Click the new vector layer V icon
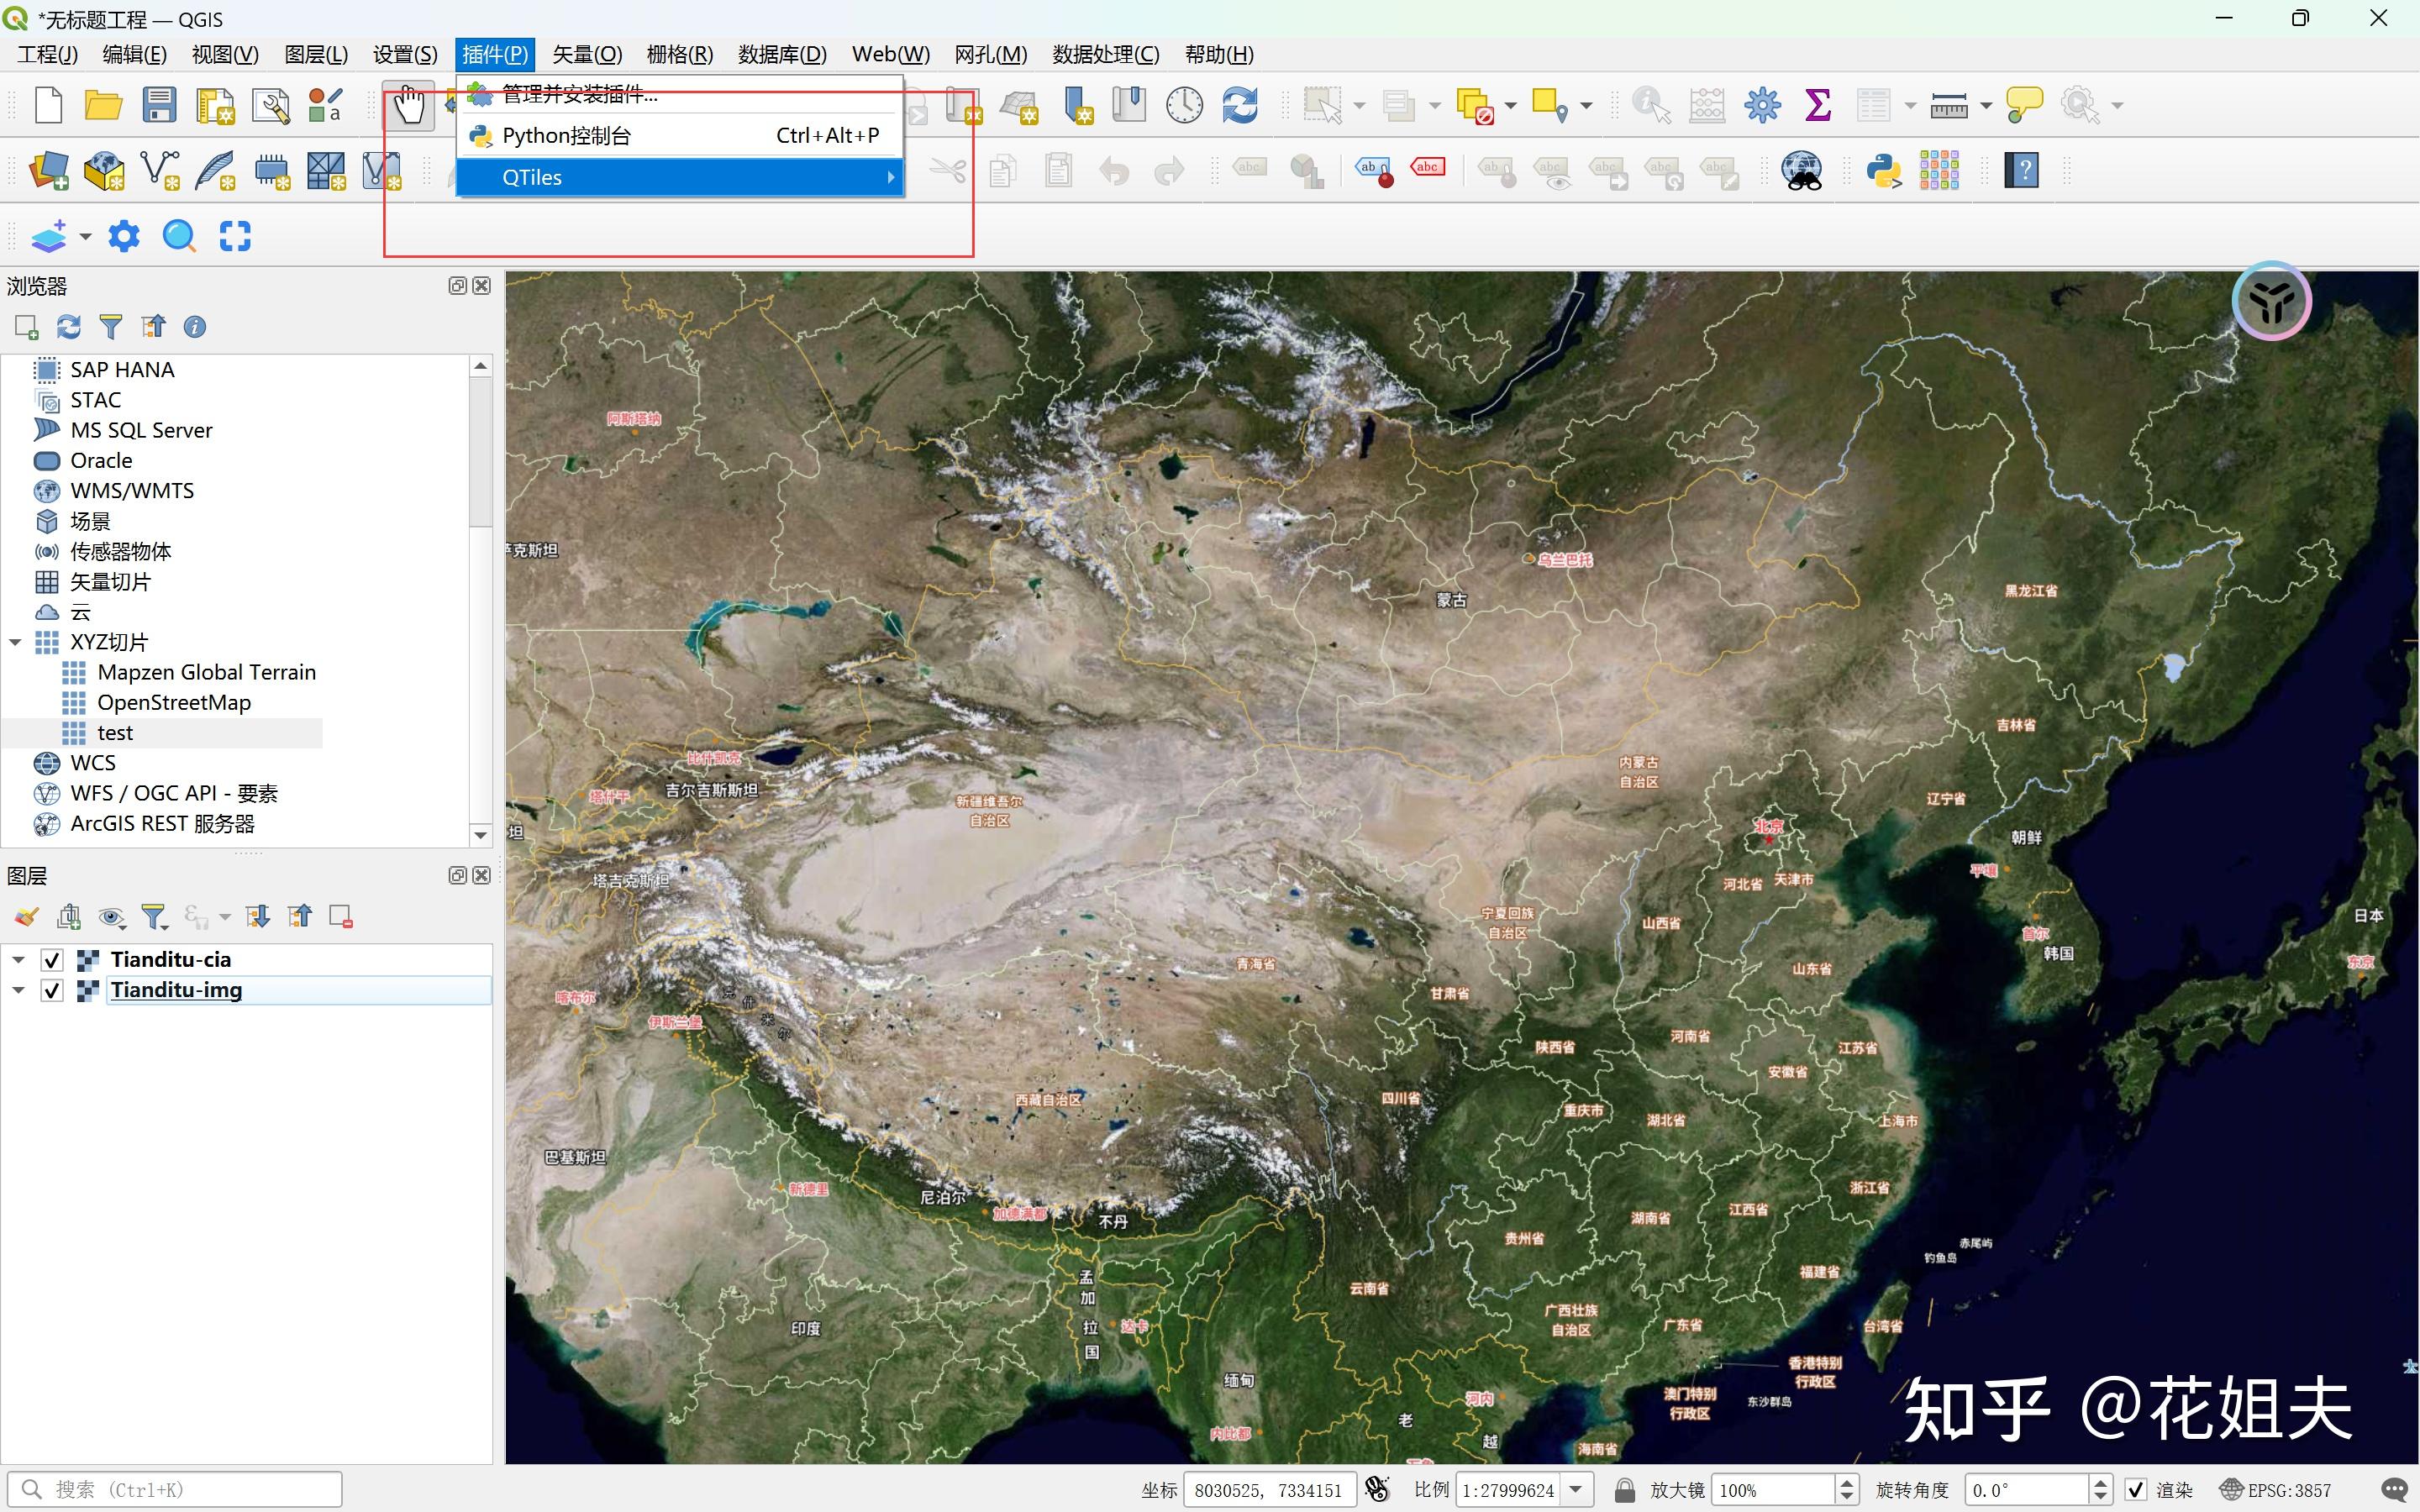Viewport: 2420px width, 1512px height. tap(160, 171)
